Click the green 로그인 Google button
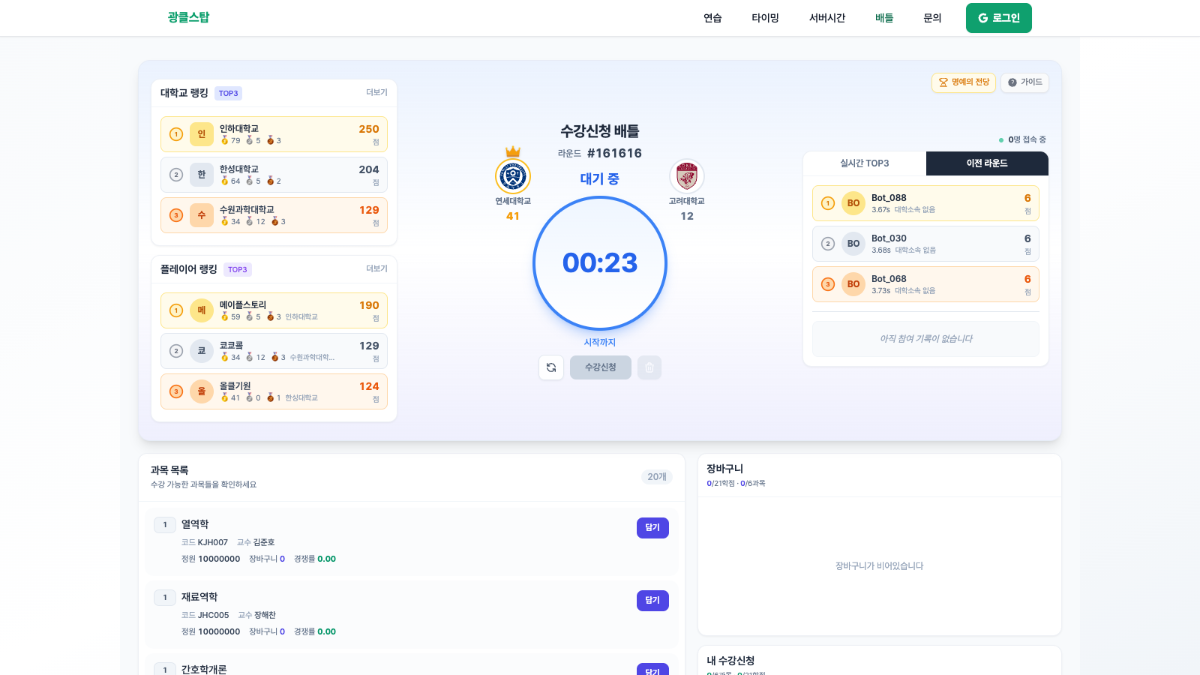 click(x=999, y=18)
